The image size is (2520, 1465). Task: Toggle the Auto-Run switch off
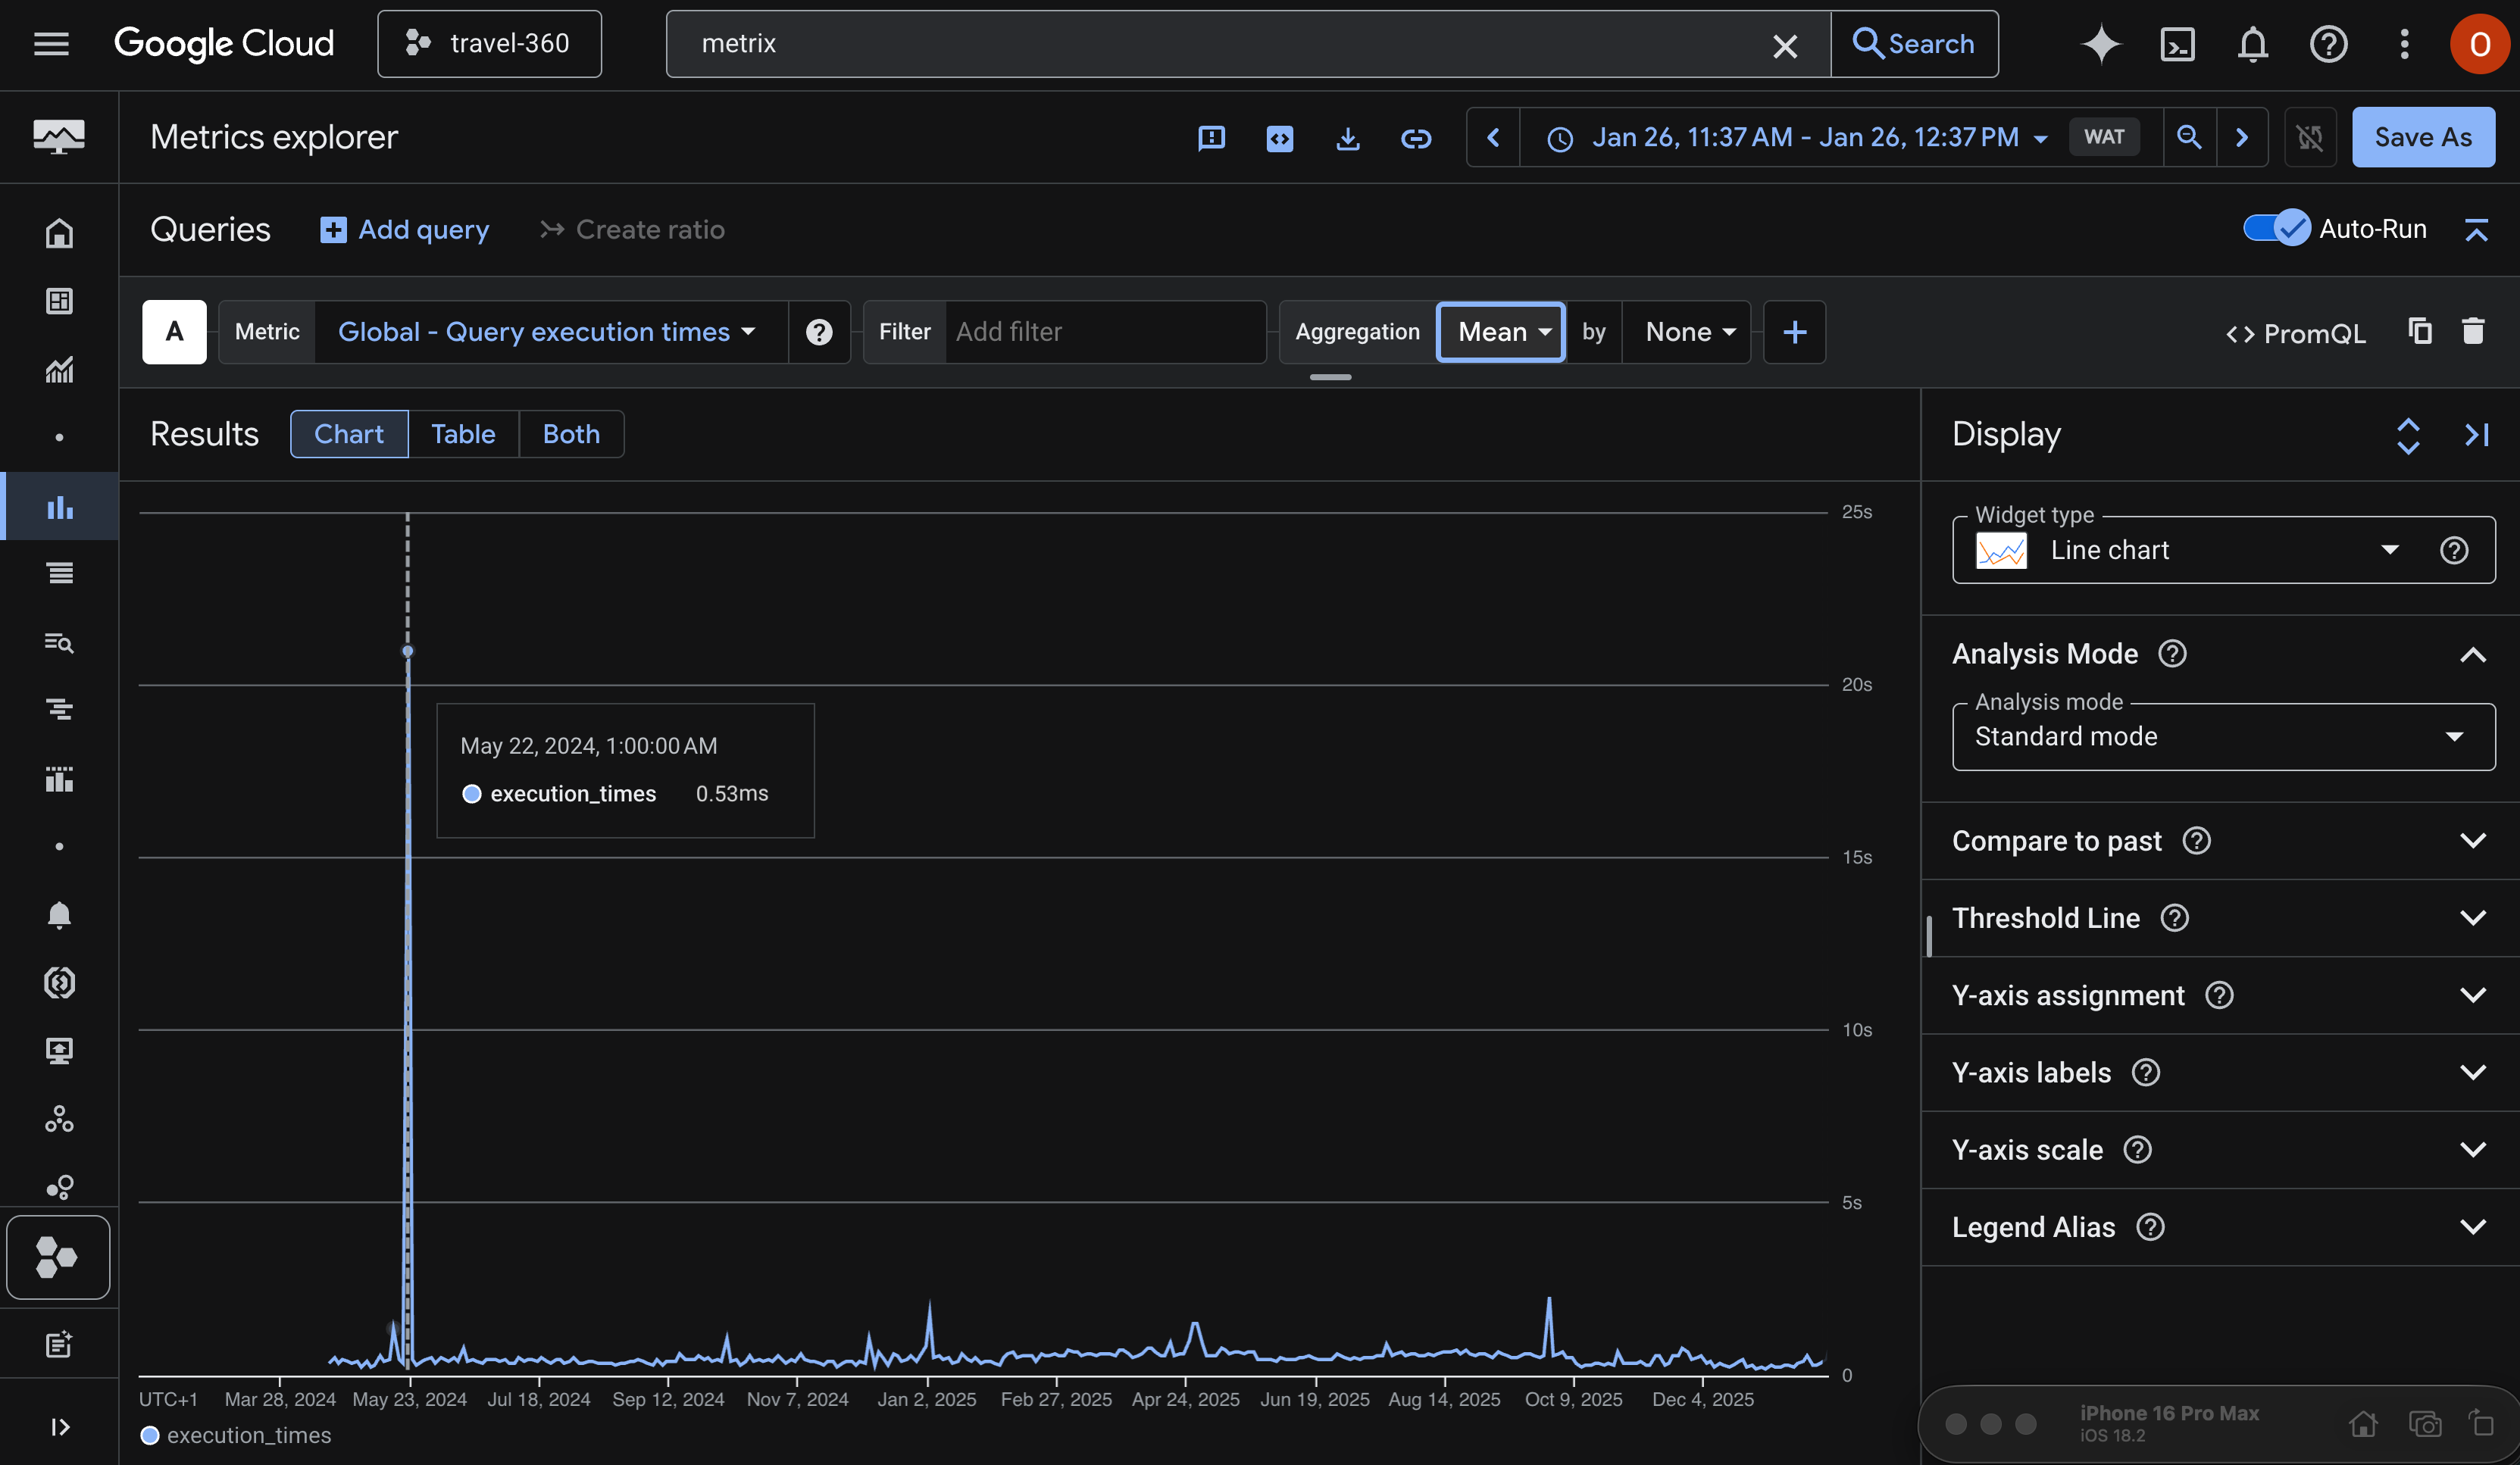[x=2275, y=229]
